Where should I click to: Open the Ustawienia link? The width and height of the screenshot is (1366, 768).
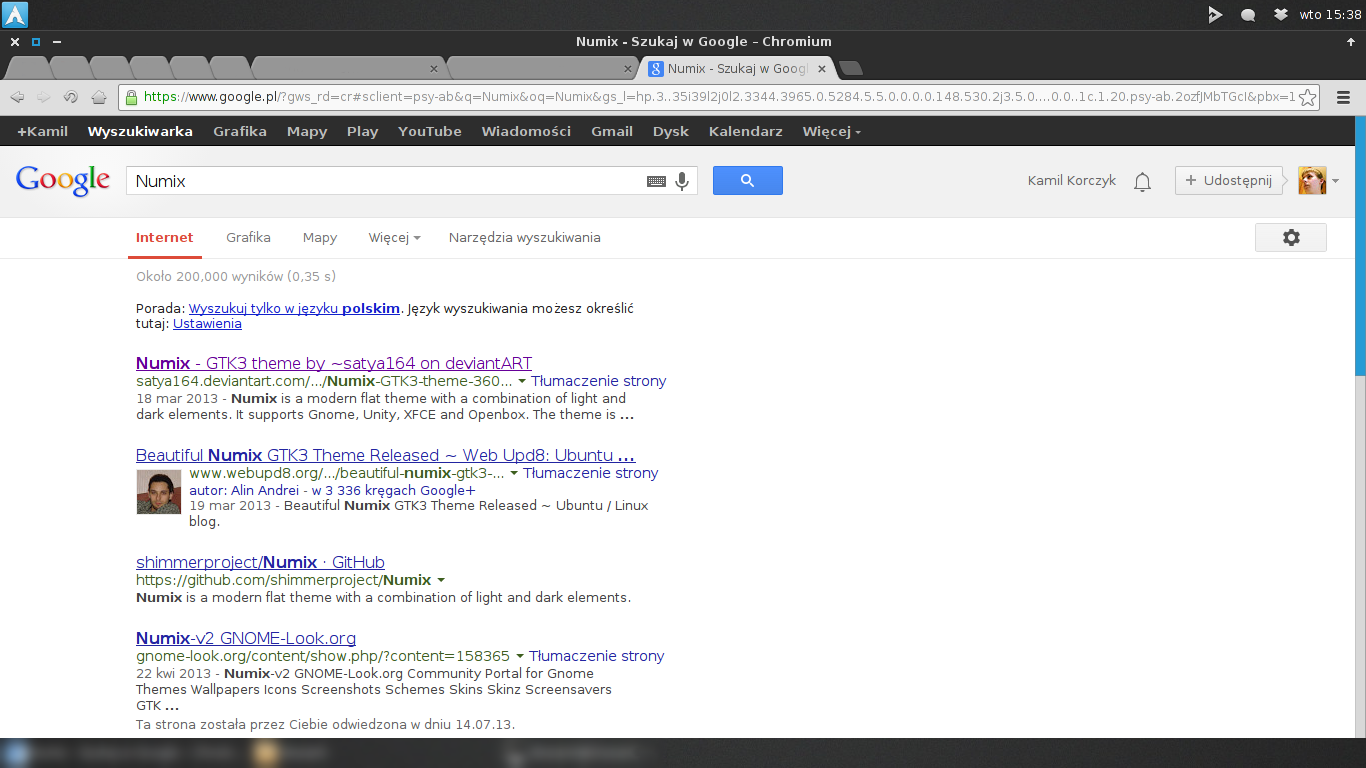point(207,324)
